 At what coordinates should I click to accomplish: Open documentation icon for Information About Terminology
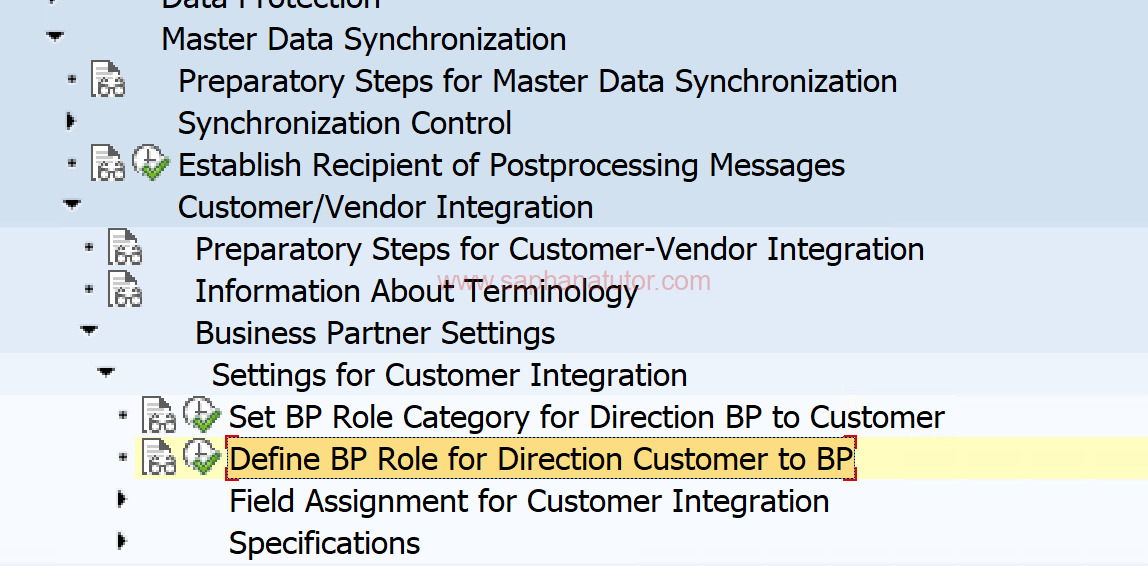124,288
